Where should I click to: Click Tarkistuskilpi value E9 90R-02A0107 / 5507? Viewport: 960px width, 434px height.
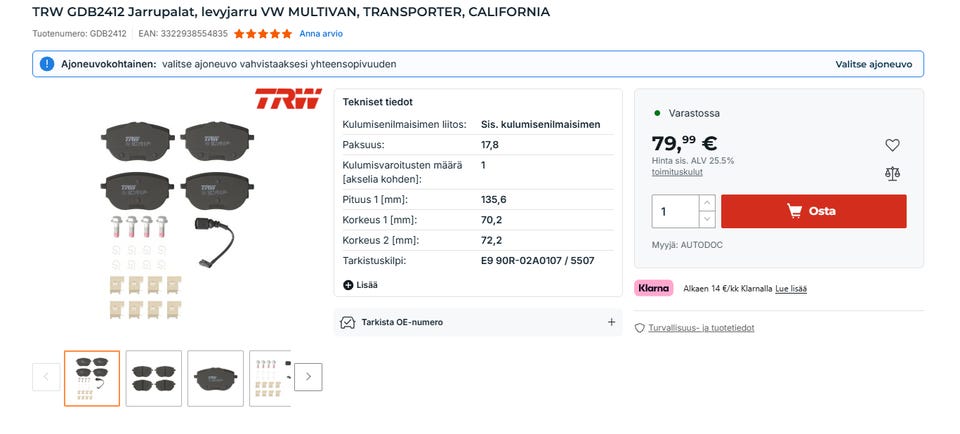point(538,260)
